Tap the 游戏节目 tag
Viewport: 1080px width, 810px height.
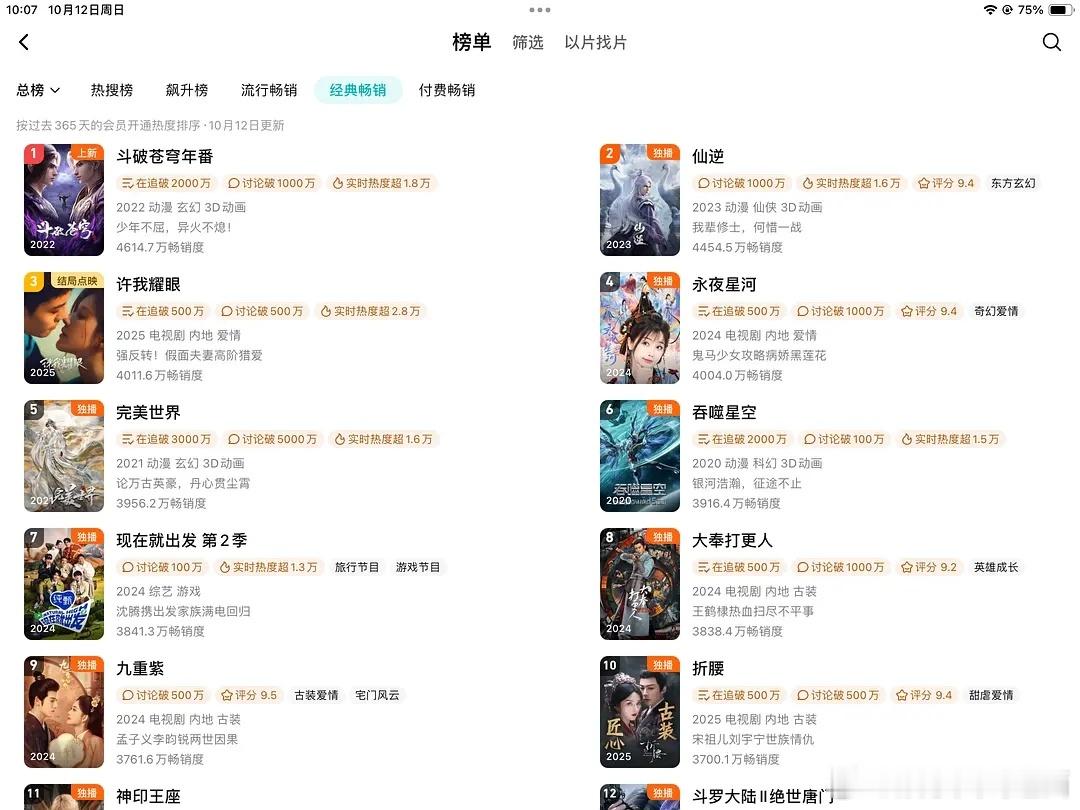(417, 568)
